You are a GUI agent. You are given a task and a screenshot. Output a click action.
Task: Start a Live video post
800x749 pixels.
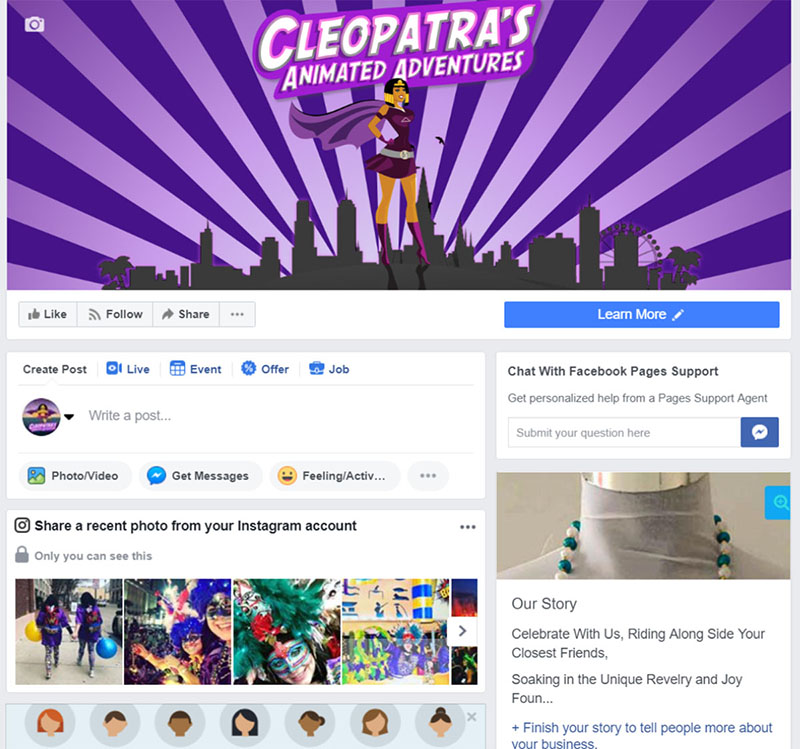pos(128,369)
